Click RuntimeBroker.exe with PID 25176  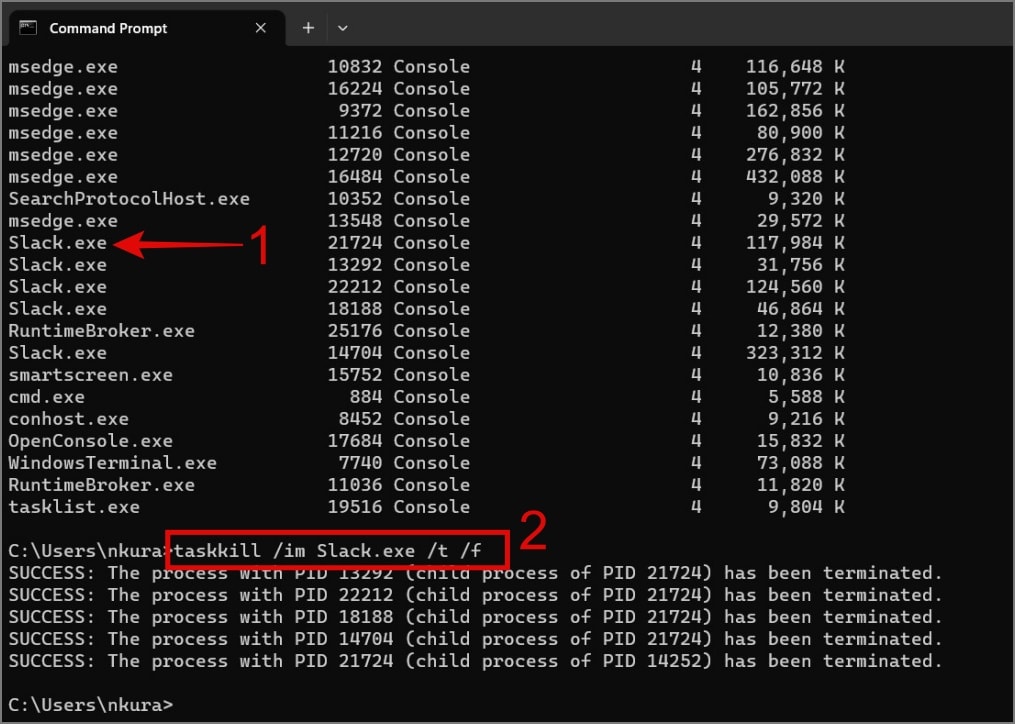[x=102, y=331]
